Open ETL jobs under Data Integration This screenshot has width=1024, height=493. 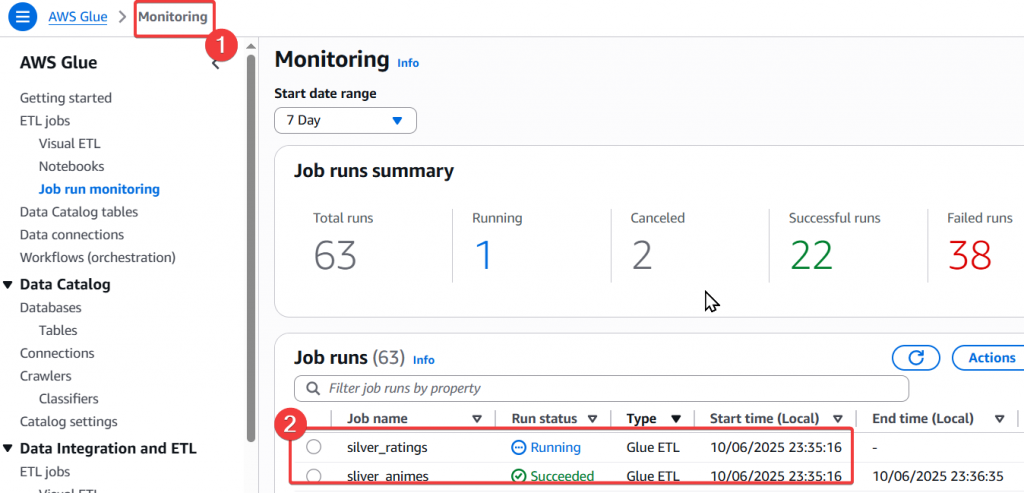[x=45, y=471]
